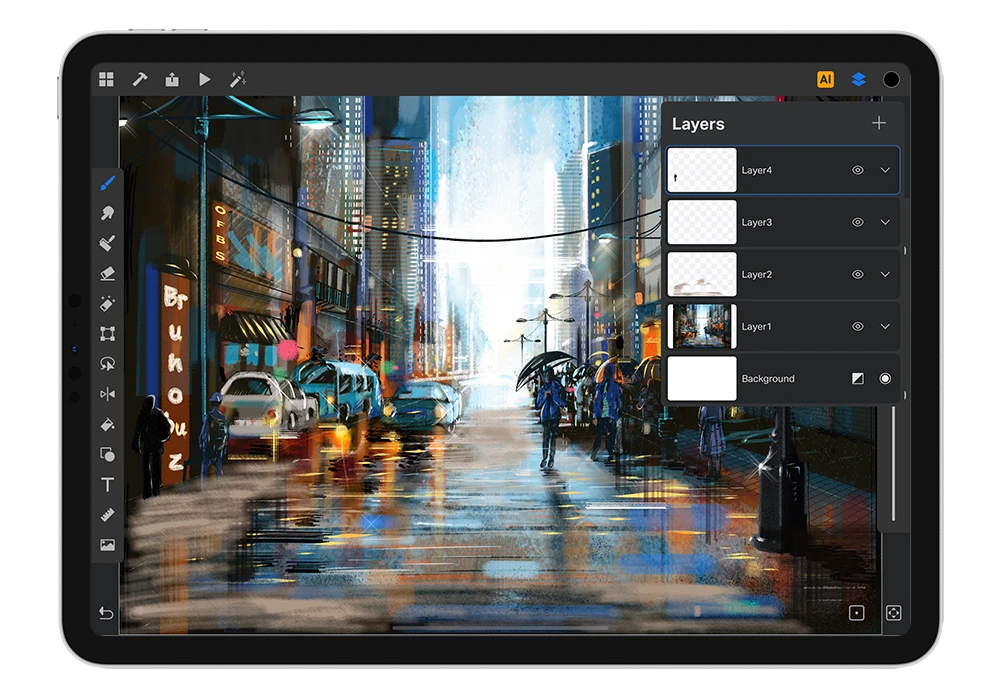
Task: Expand Layer1 options chevron
Action: pyautogui.click(x=885, y=326)
